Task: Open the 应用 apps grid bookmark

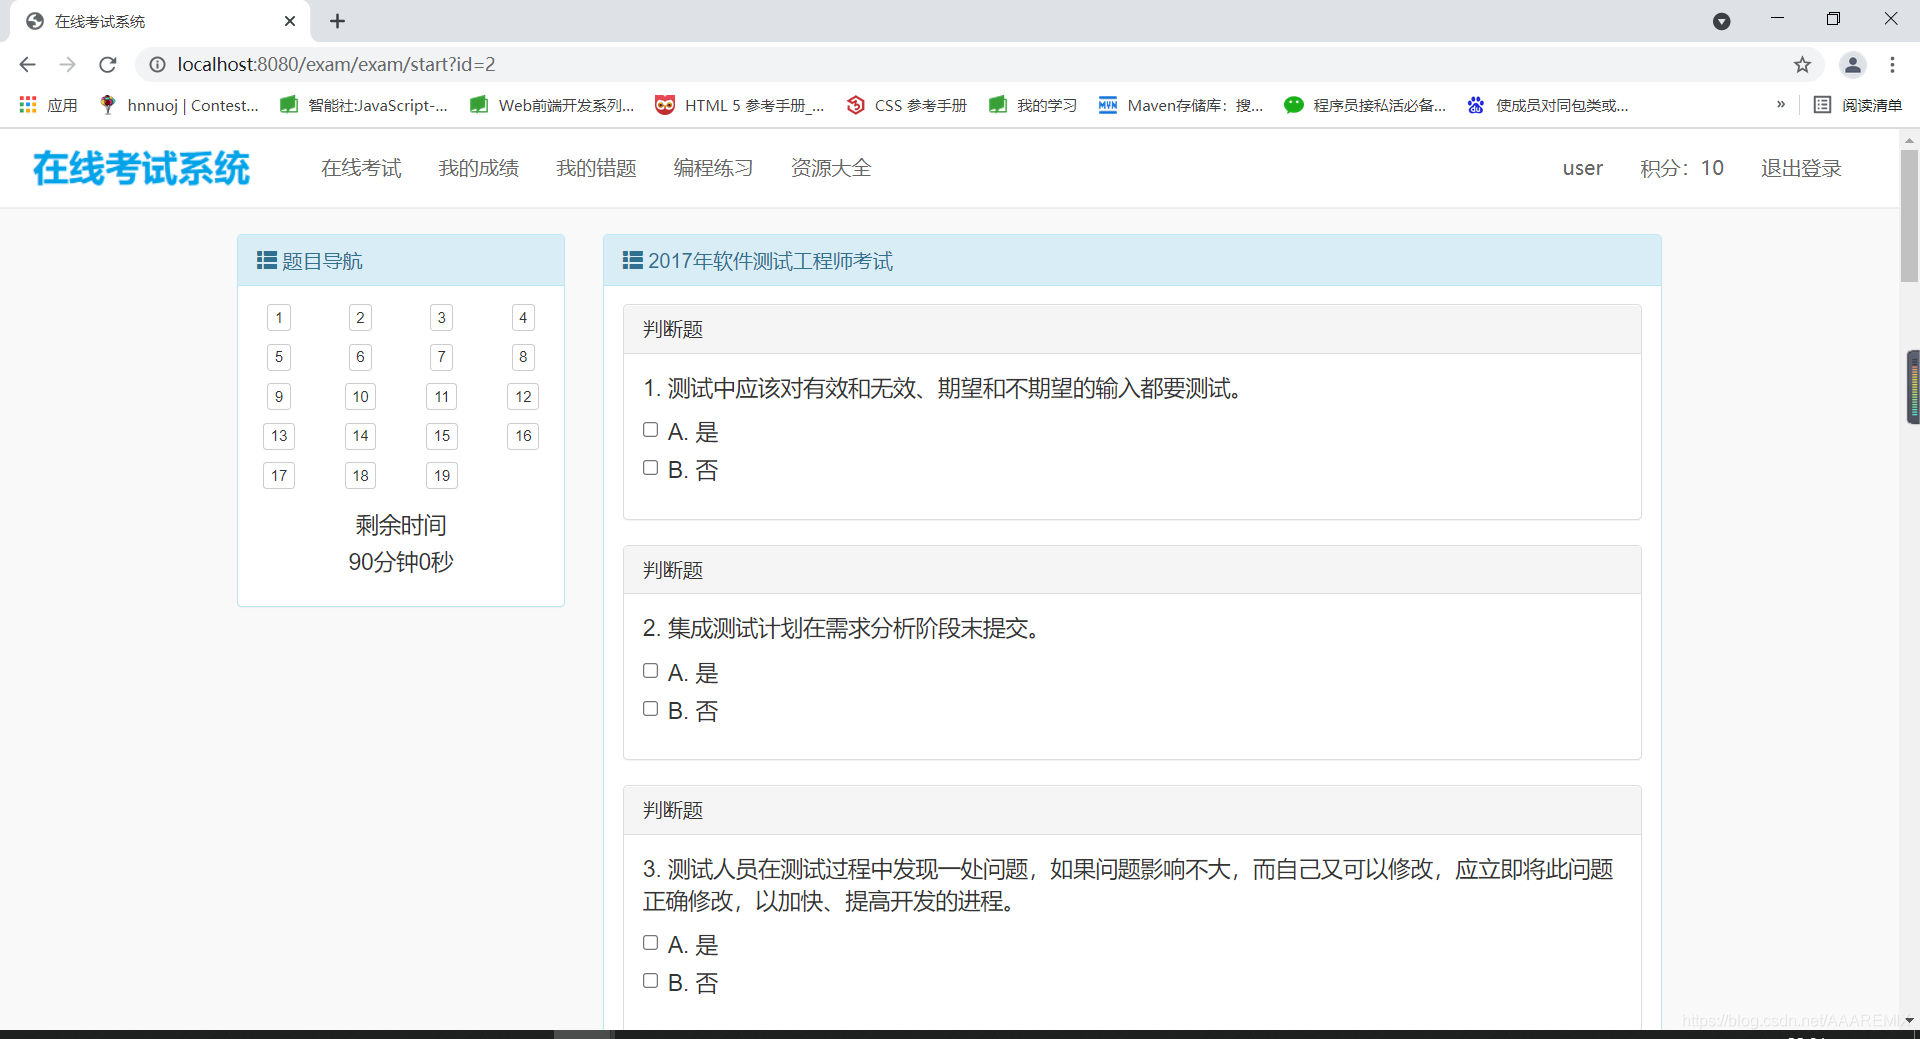Action: pyautogui.click(x=47, y=105)
